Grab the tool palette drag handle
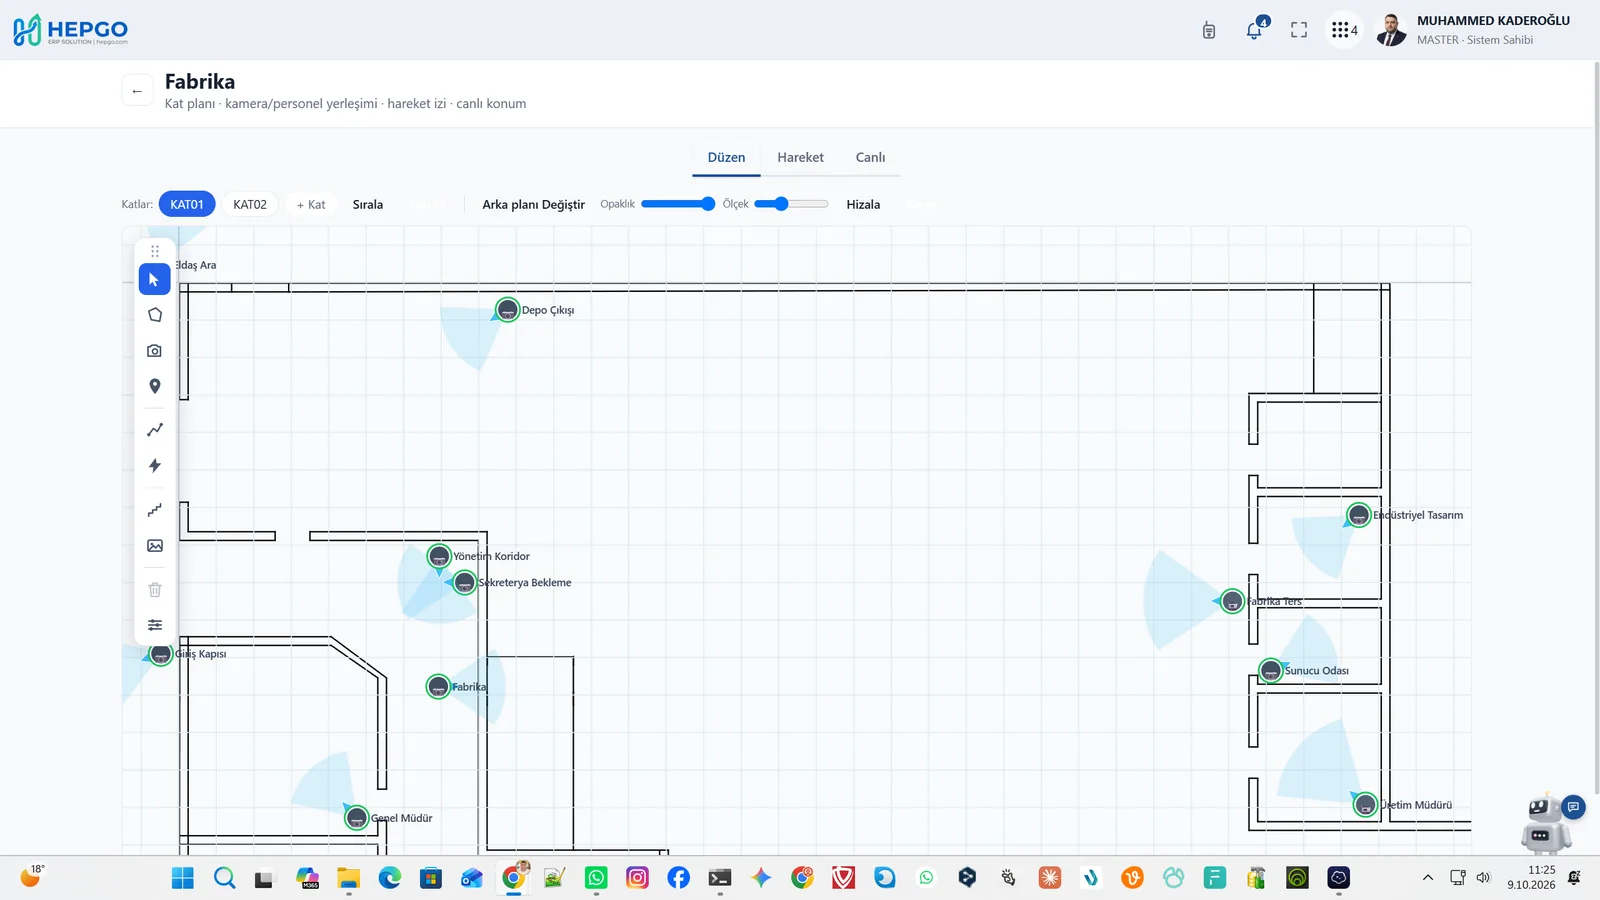 [x=154, y=251]
